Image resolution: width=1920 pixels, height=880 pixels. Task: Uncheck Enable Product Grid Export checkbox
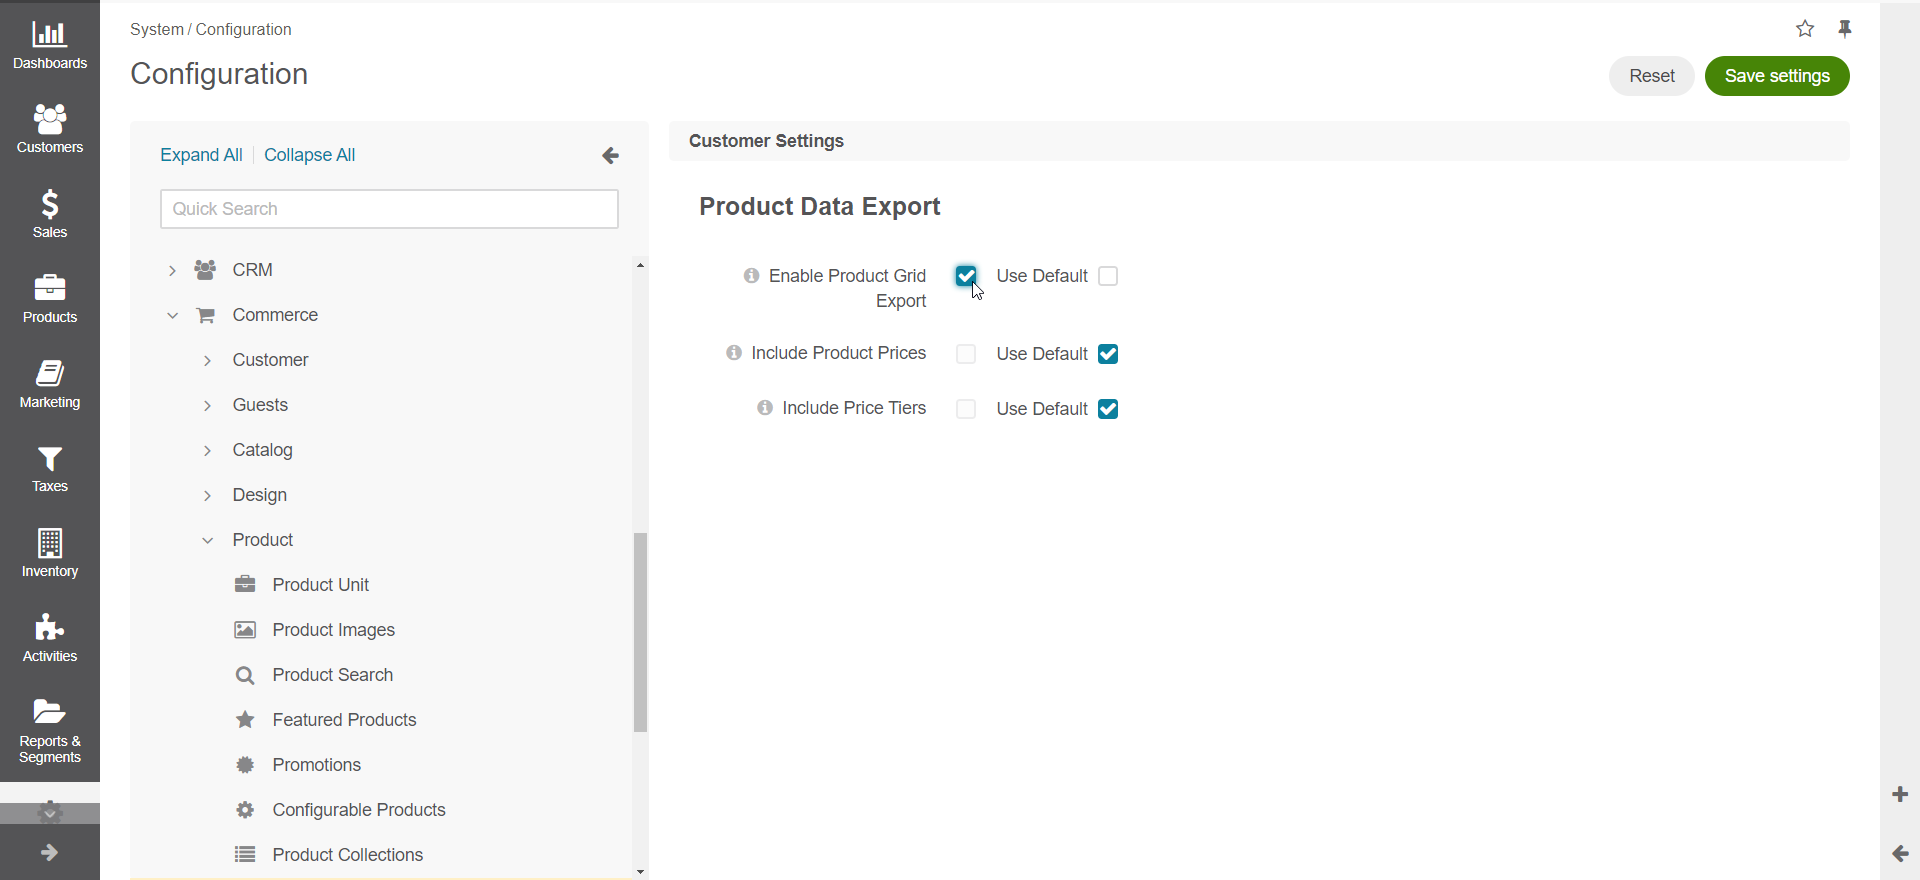coord(966,276)
